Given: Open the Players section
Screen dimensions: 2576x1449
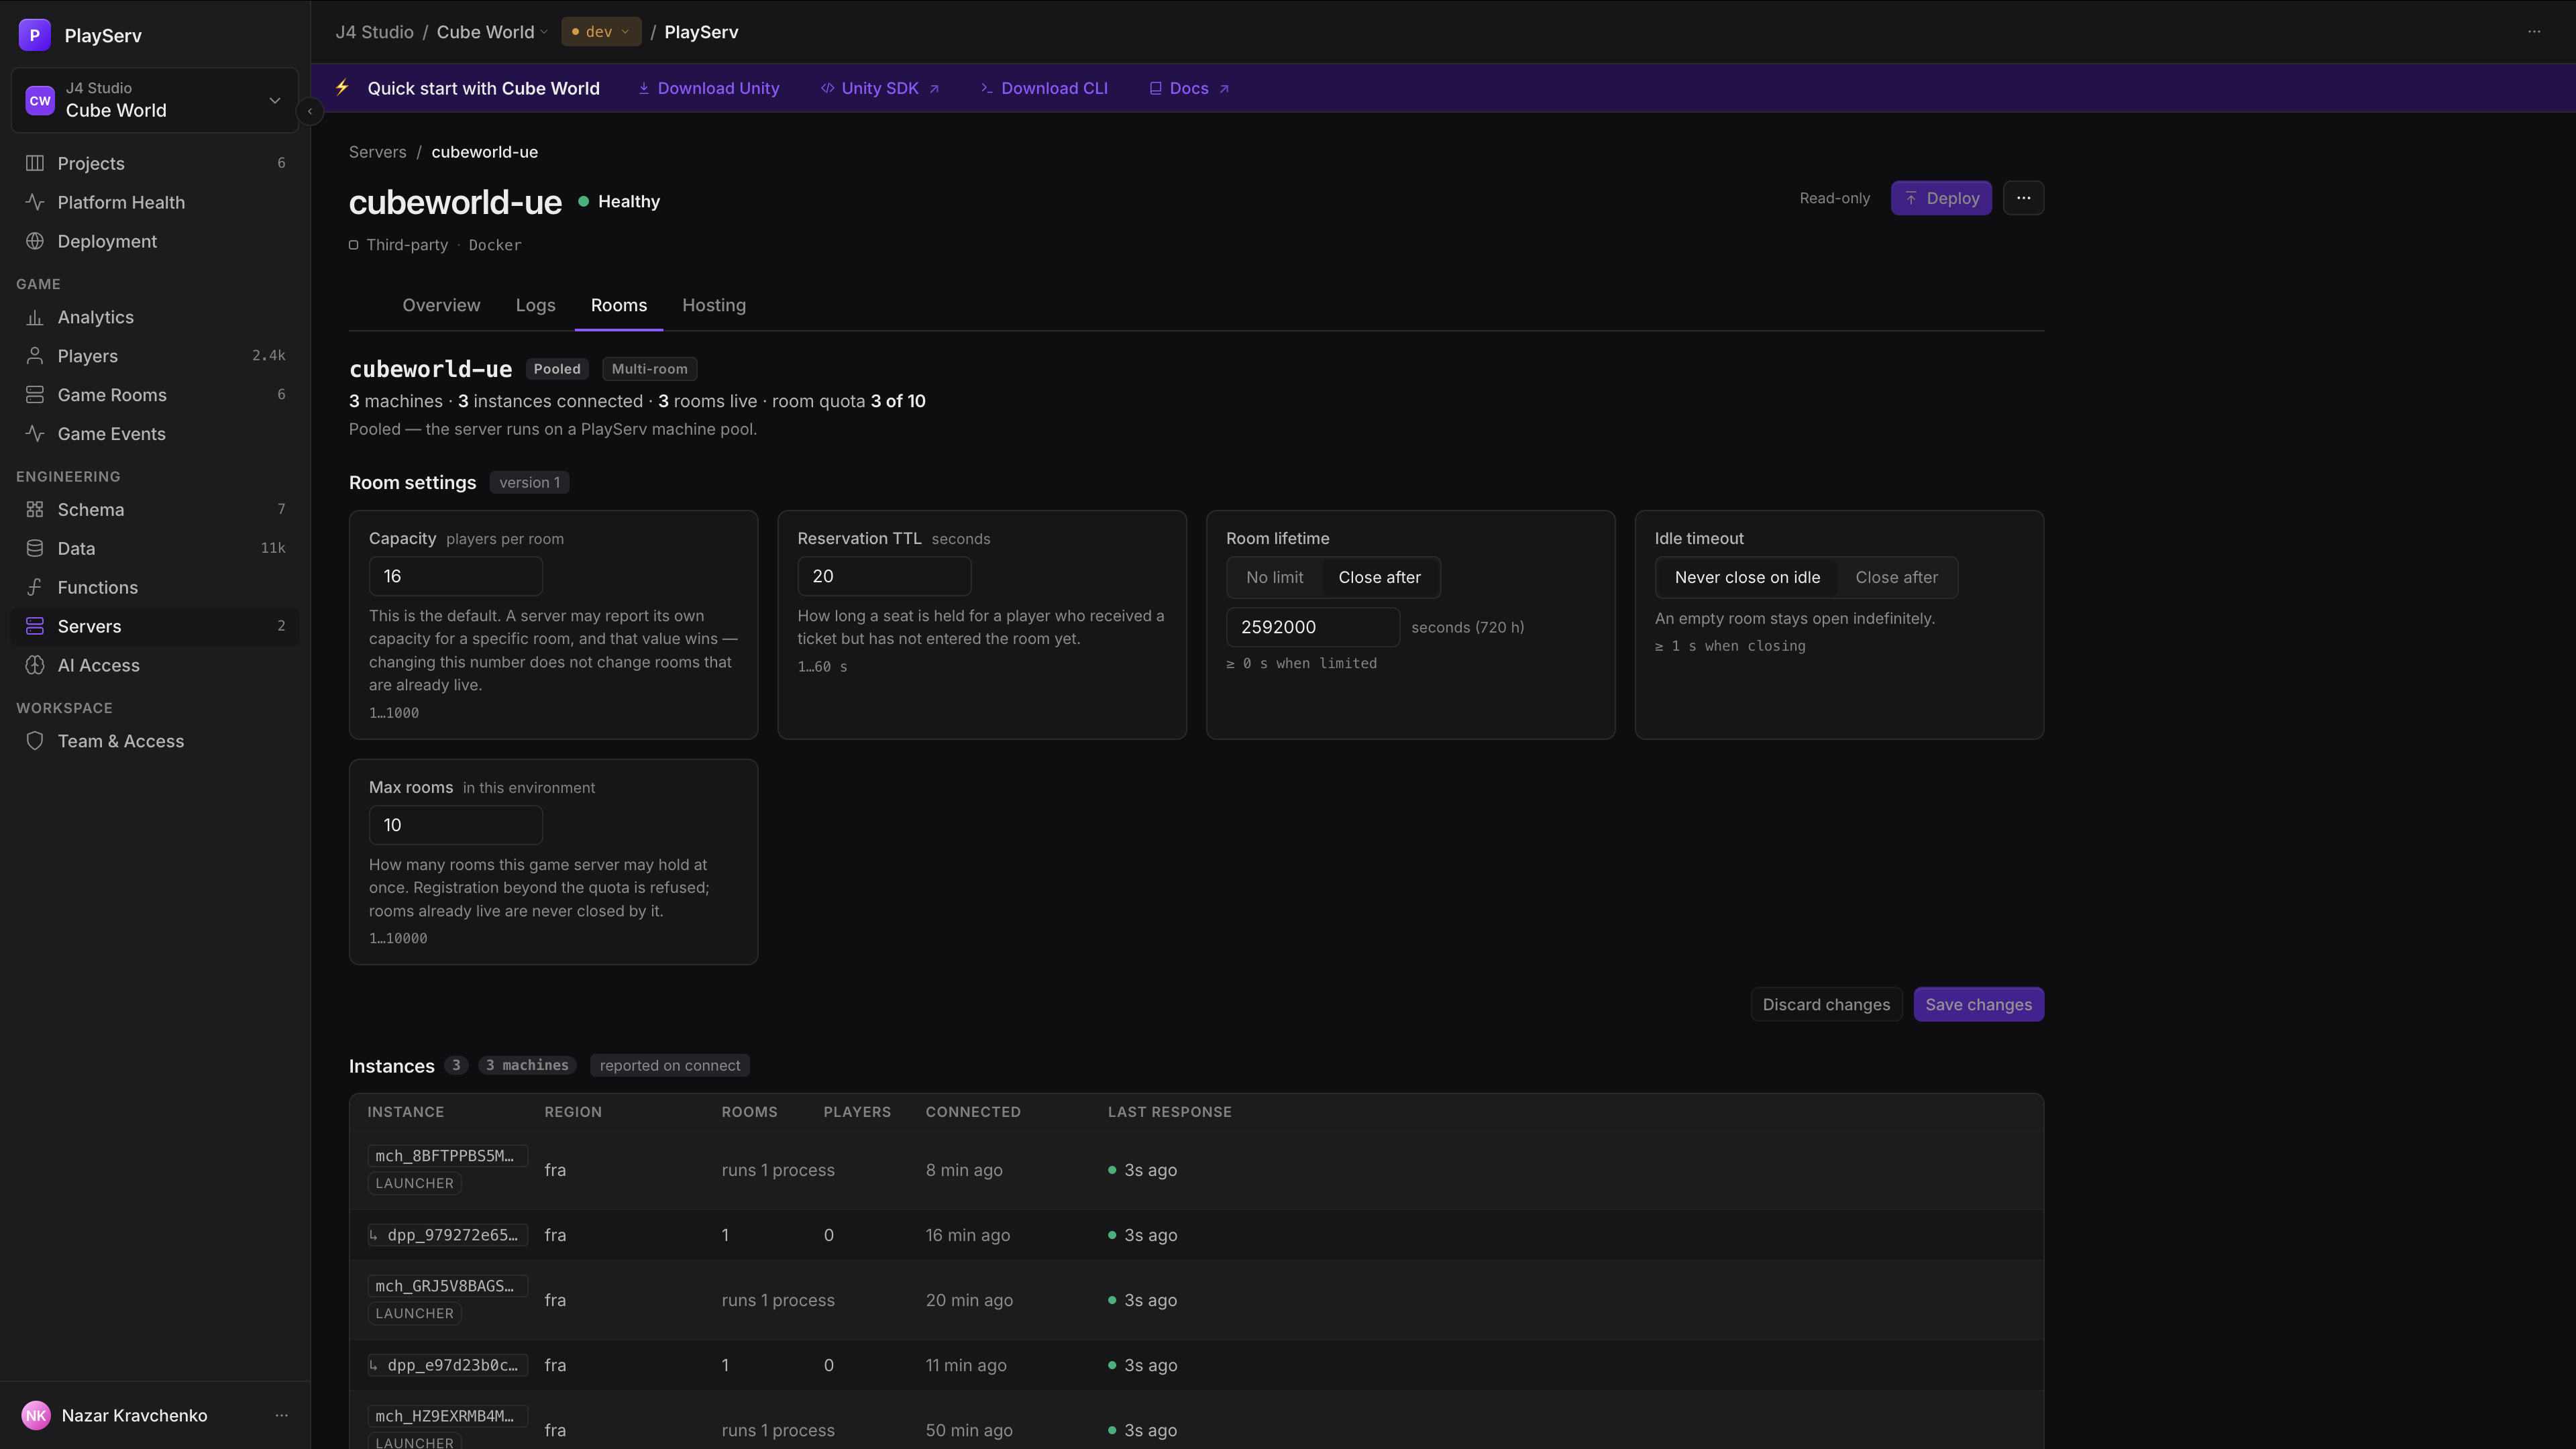Looking at the screenshot, I should click(x=155, y=356).
